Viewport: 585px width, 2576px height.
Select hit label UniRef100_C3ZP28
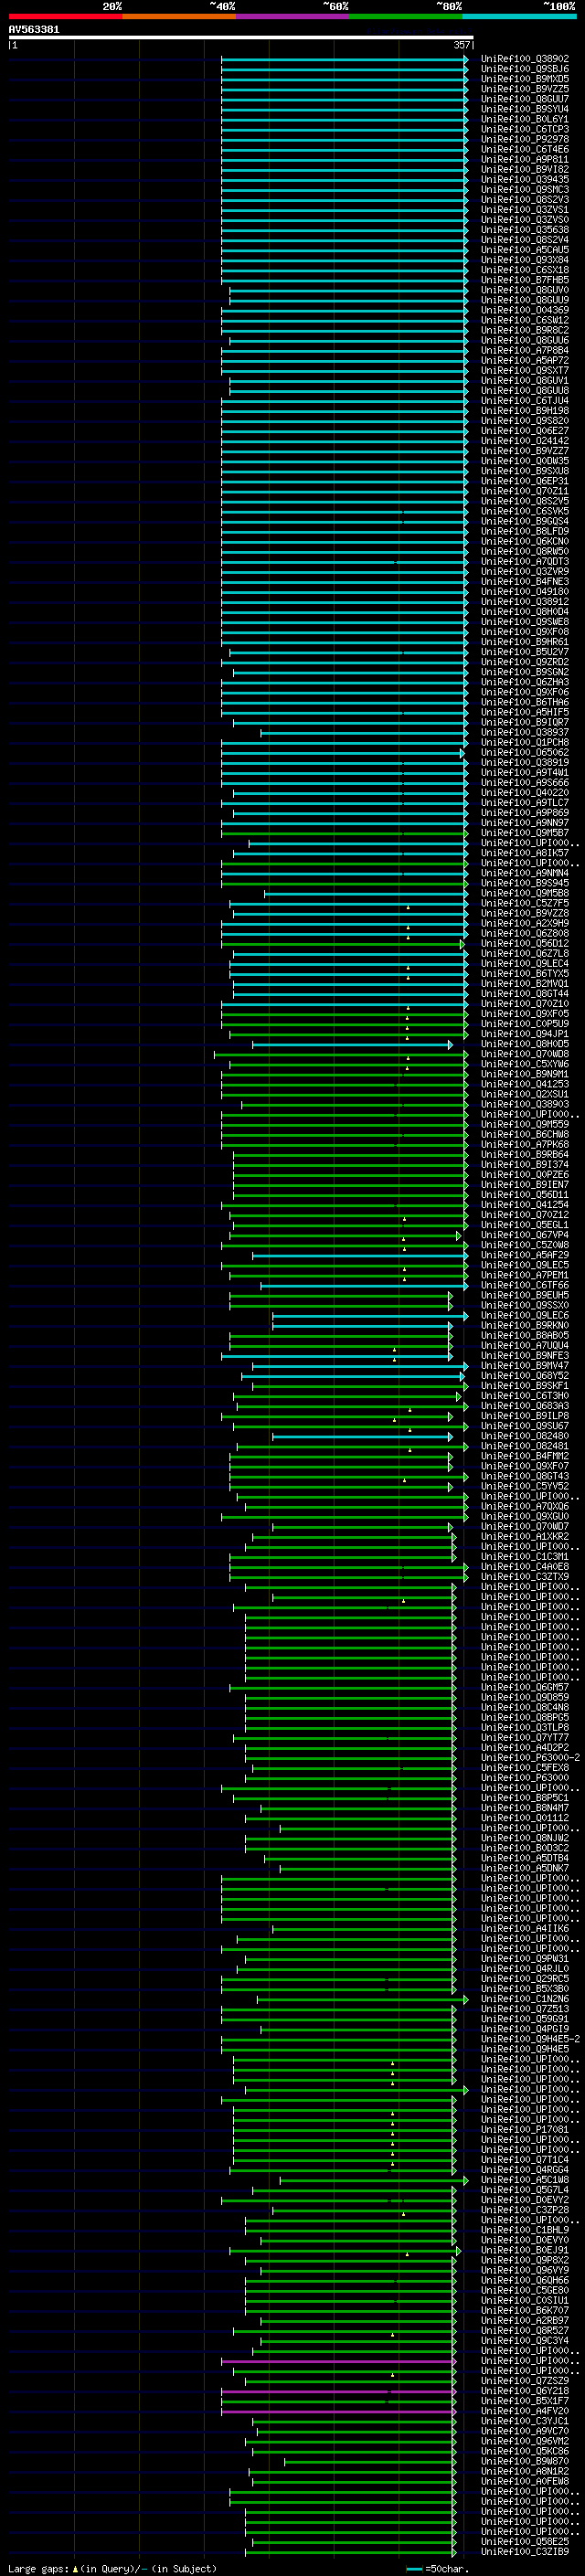point(524,2210)
